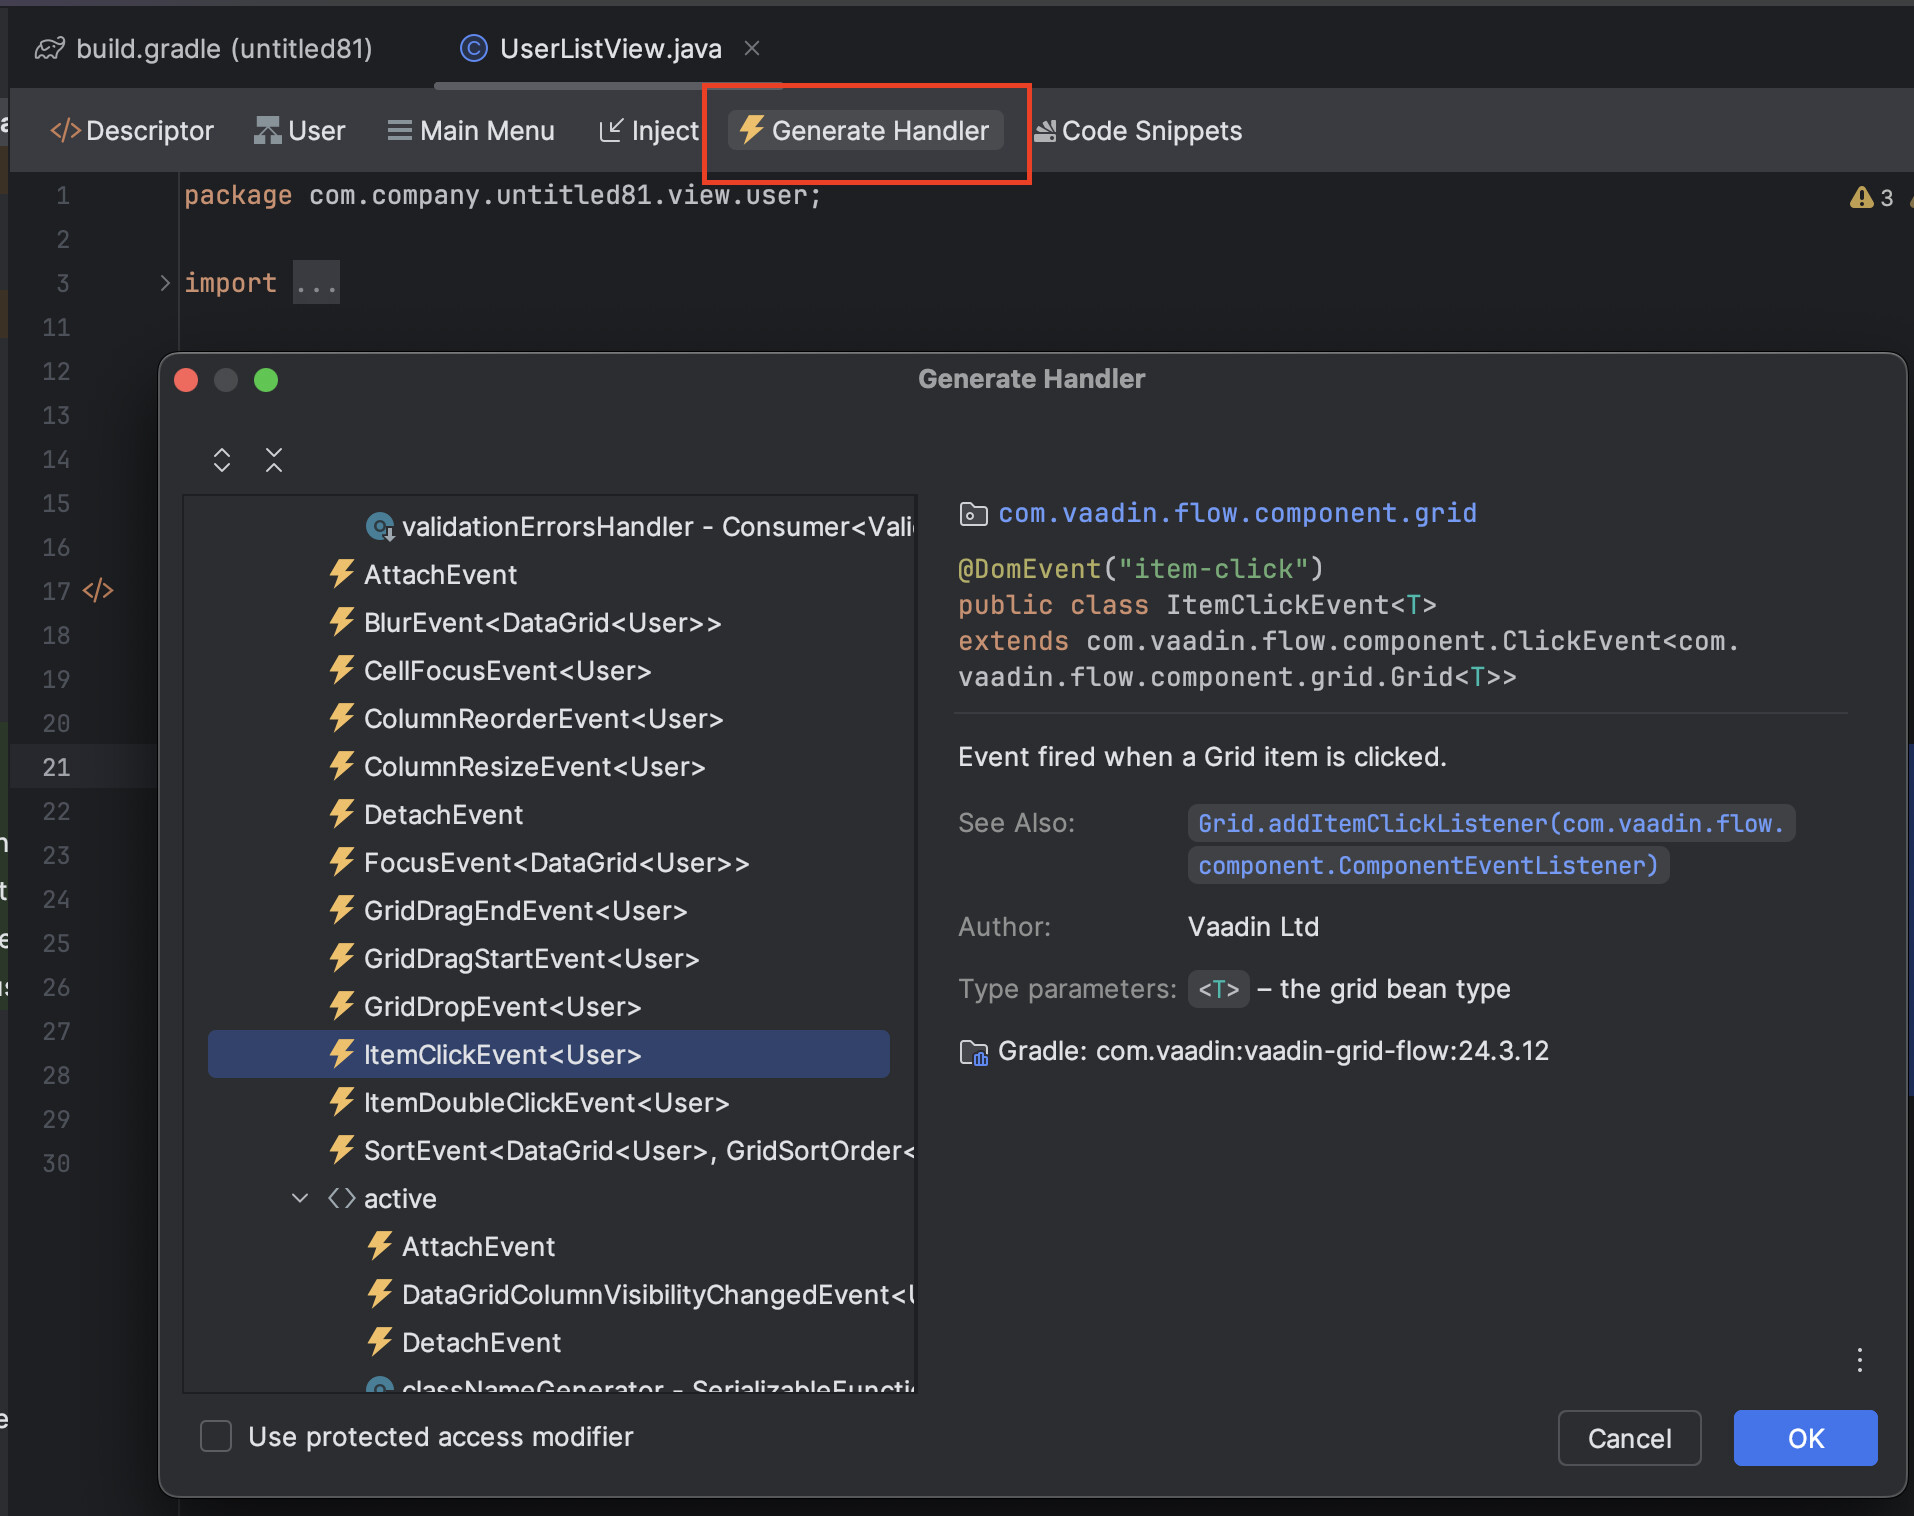Click the Gradle: com.vaadin:vaadin-grid-flow:24.3.12 text
The width and height of the screenshot is (1914, 1516).
tap(1273, 1051)
